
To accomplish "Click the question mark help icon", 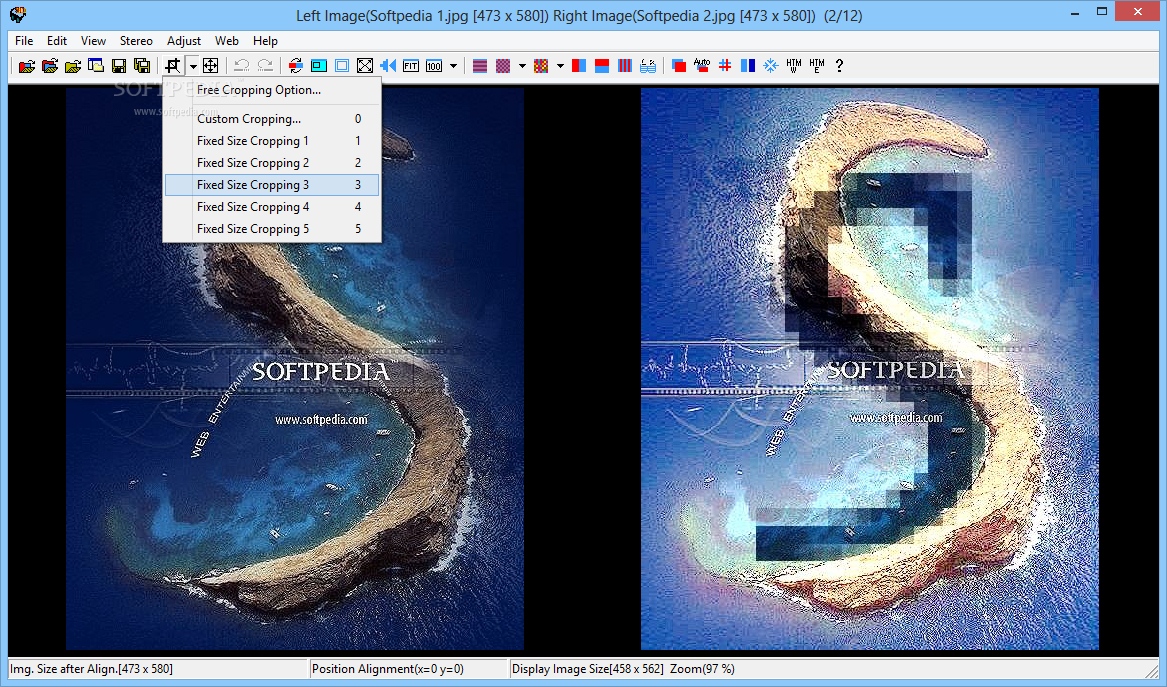I will coord(840,65).
